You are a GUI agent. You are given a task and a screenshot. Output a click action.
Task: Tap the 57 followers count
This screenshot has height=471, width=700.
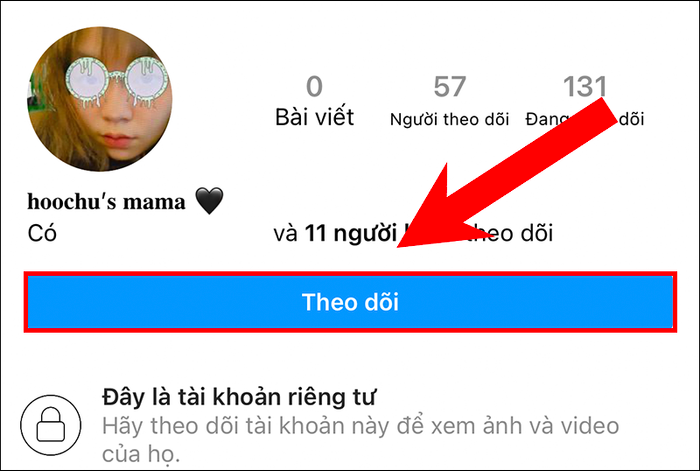(x=450, y=86)
